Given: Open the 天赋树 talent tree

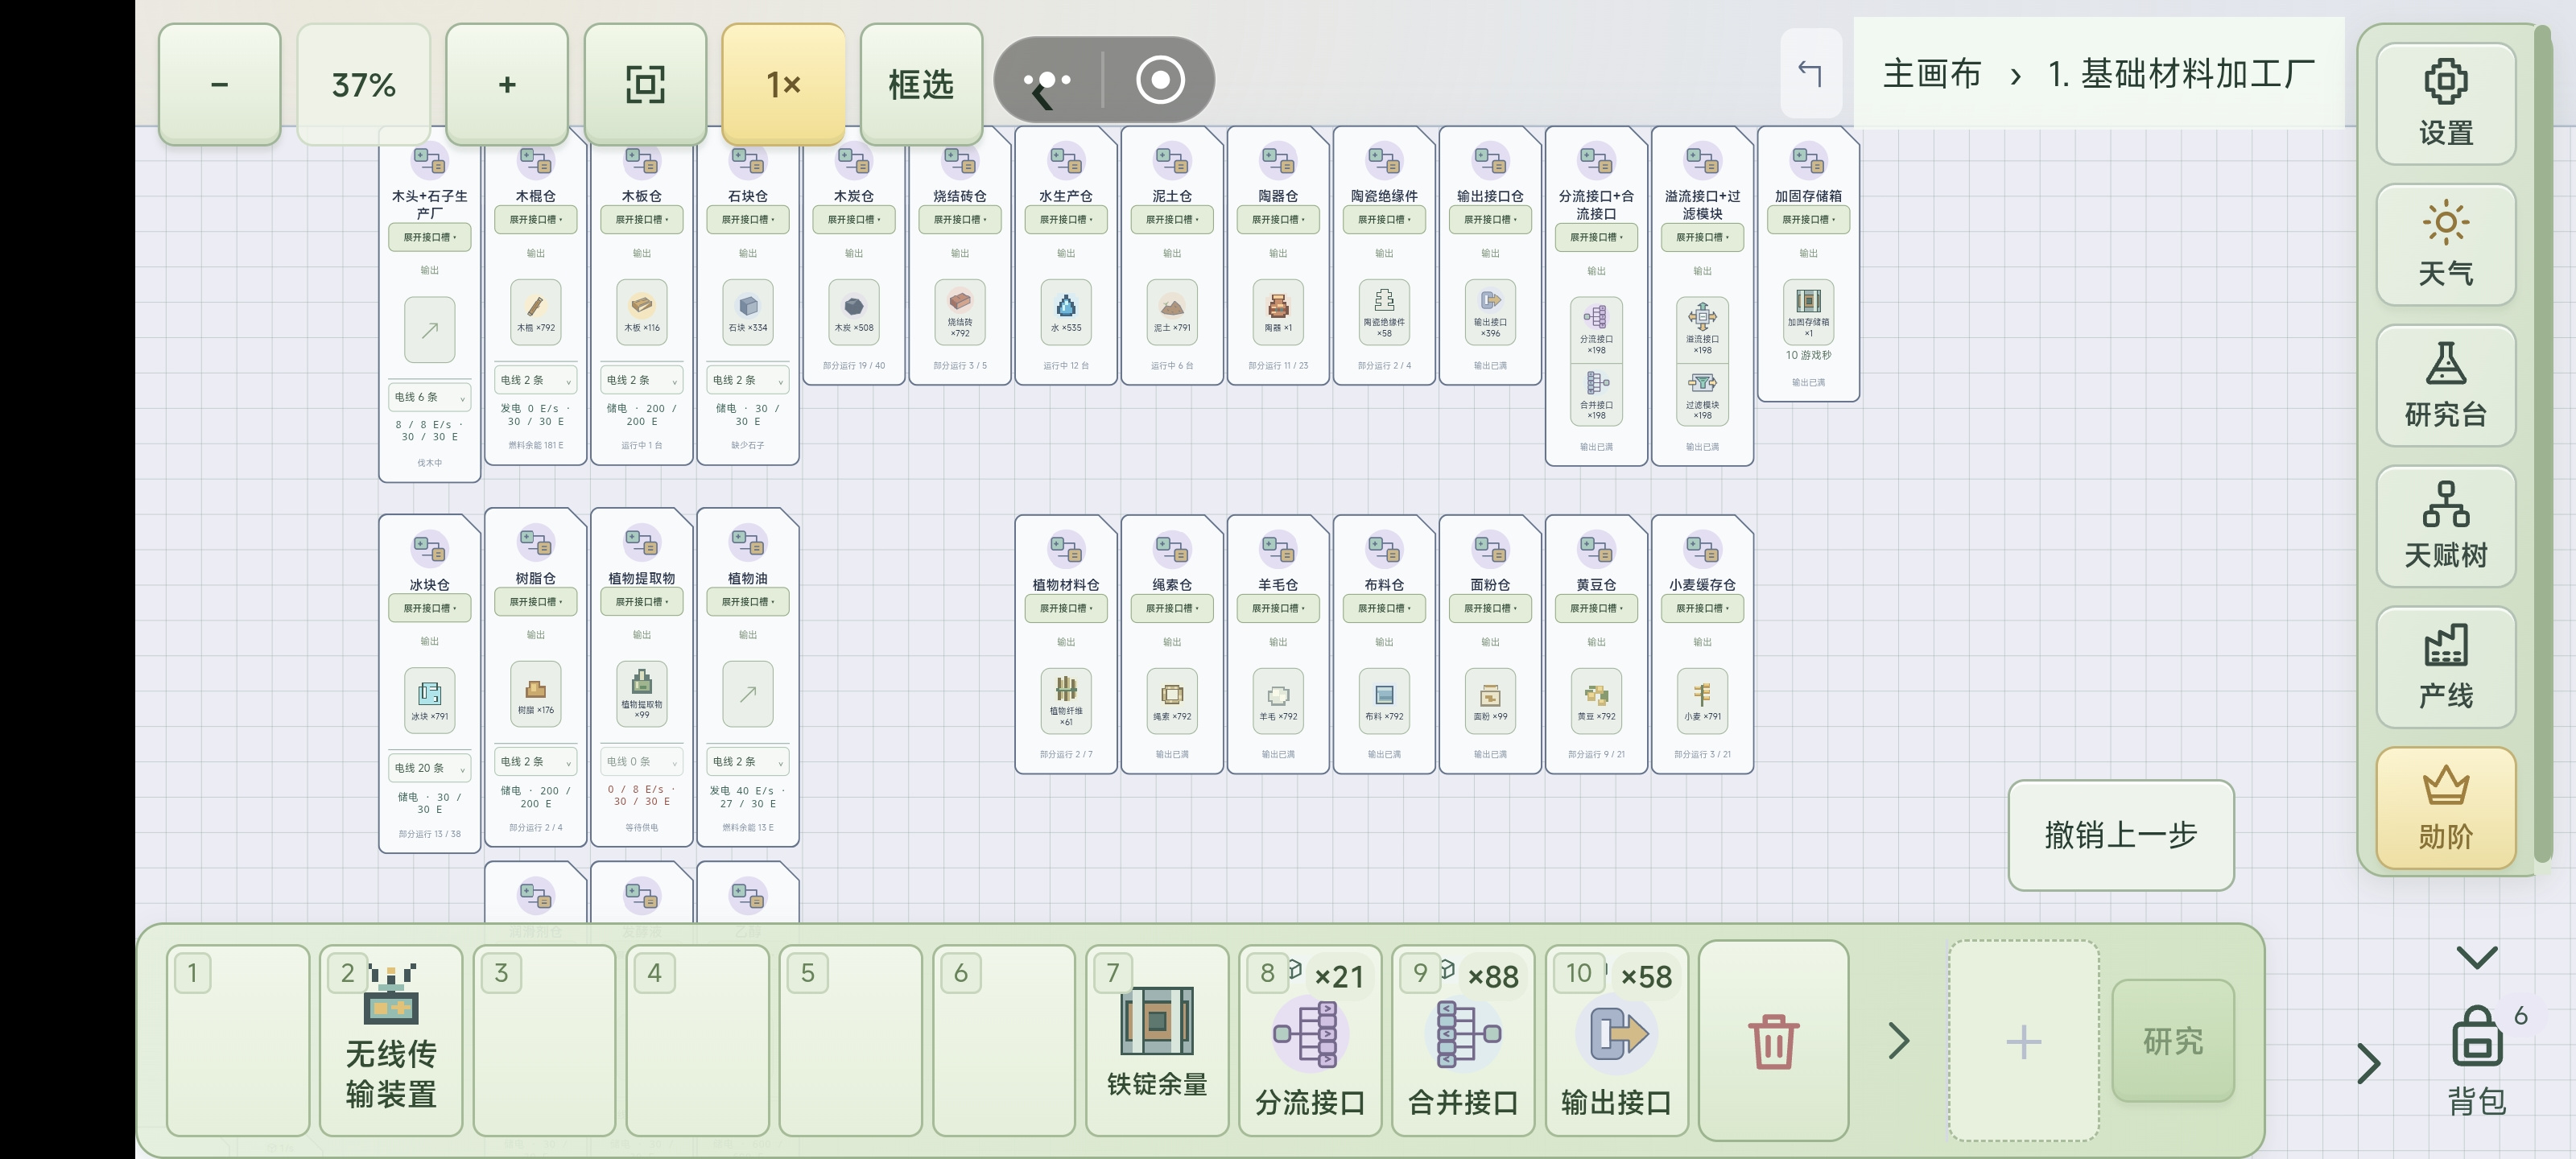Looking at the screenshot, I should tap(2445, 527).
